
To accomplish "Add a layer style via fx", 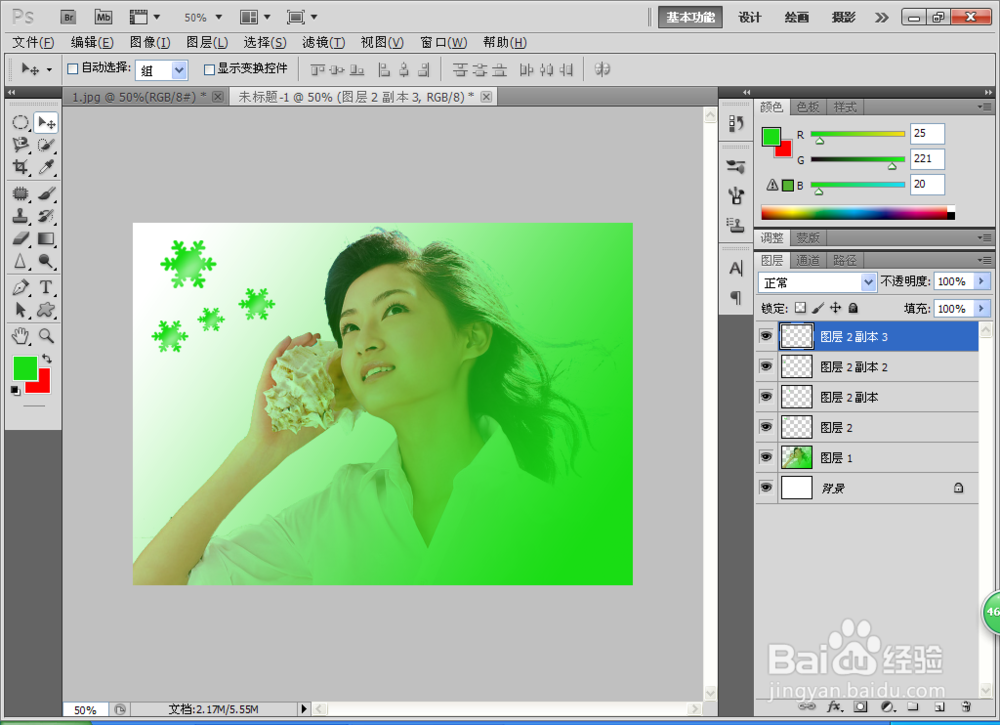I will point(834,707).
